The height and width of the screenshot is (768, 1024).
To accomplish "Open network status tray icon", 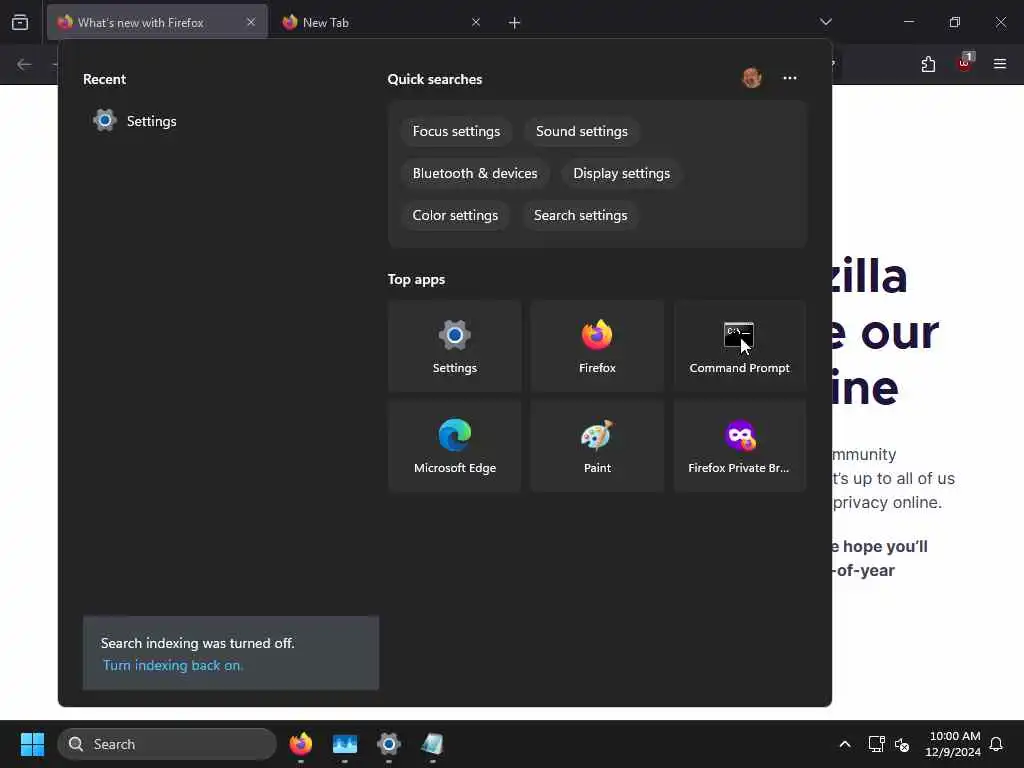I will coord(876,744).
